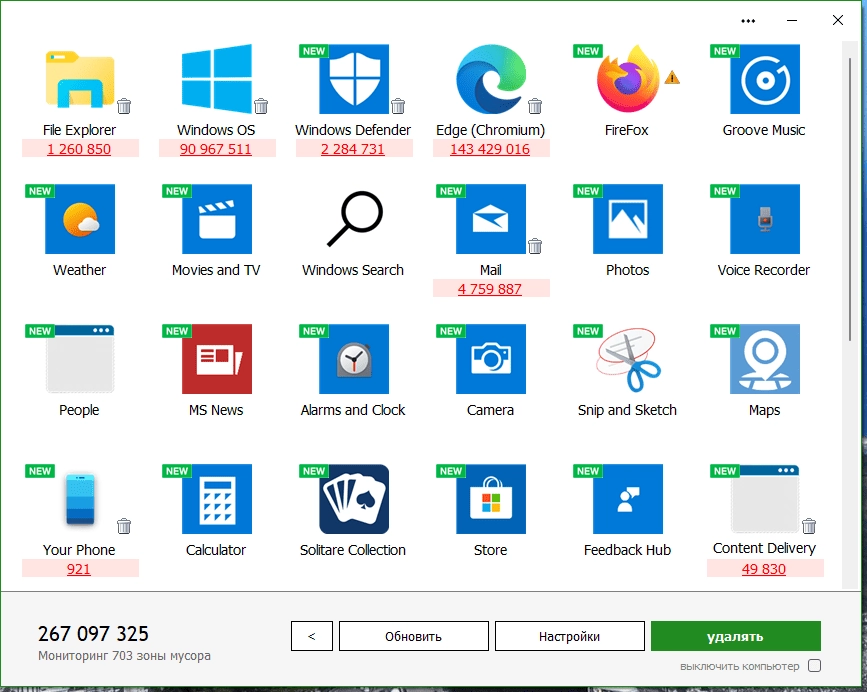The image size is (867, 692).
Task: Click the green удалять button
Action: pyautogui.click(x=735, y=636)
